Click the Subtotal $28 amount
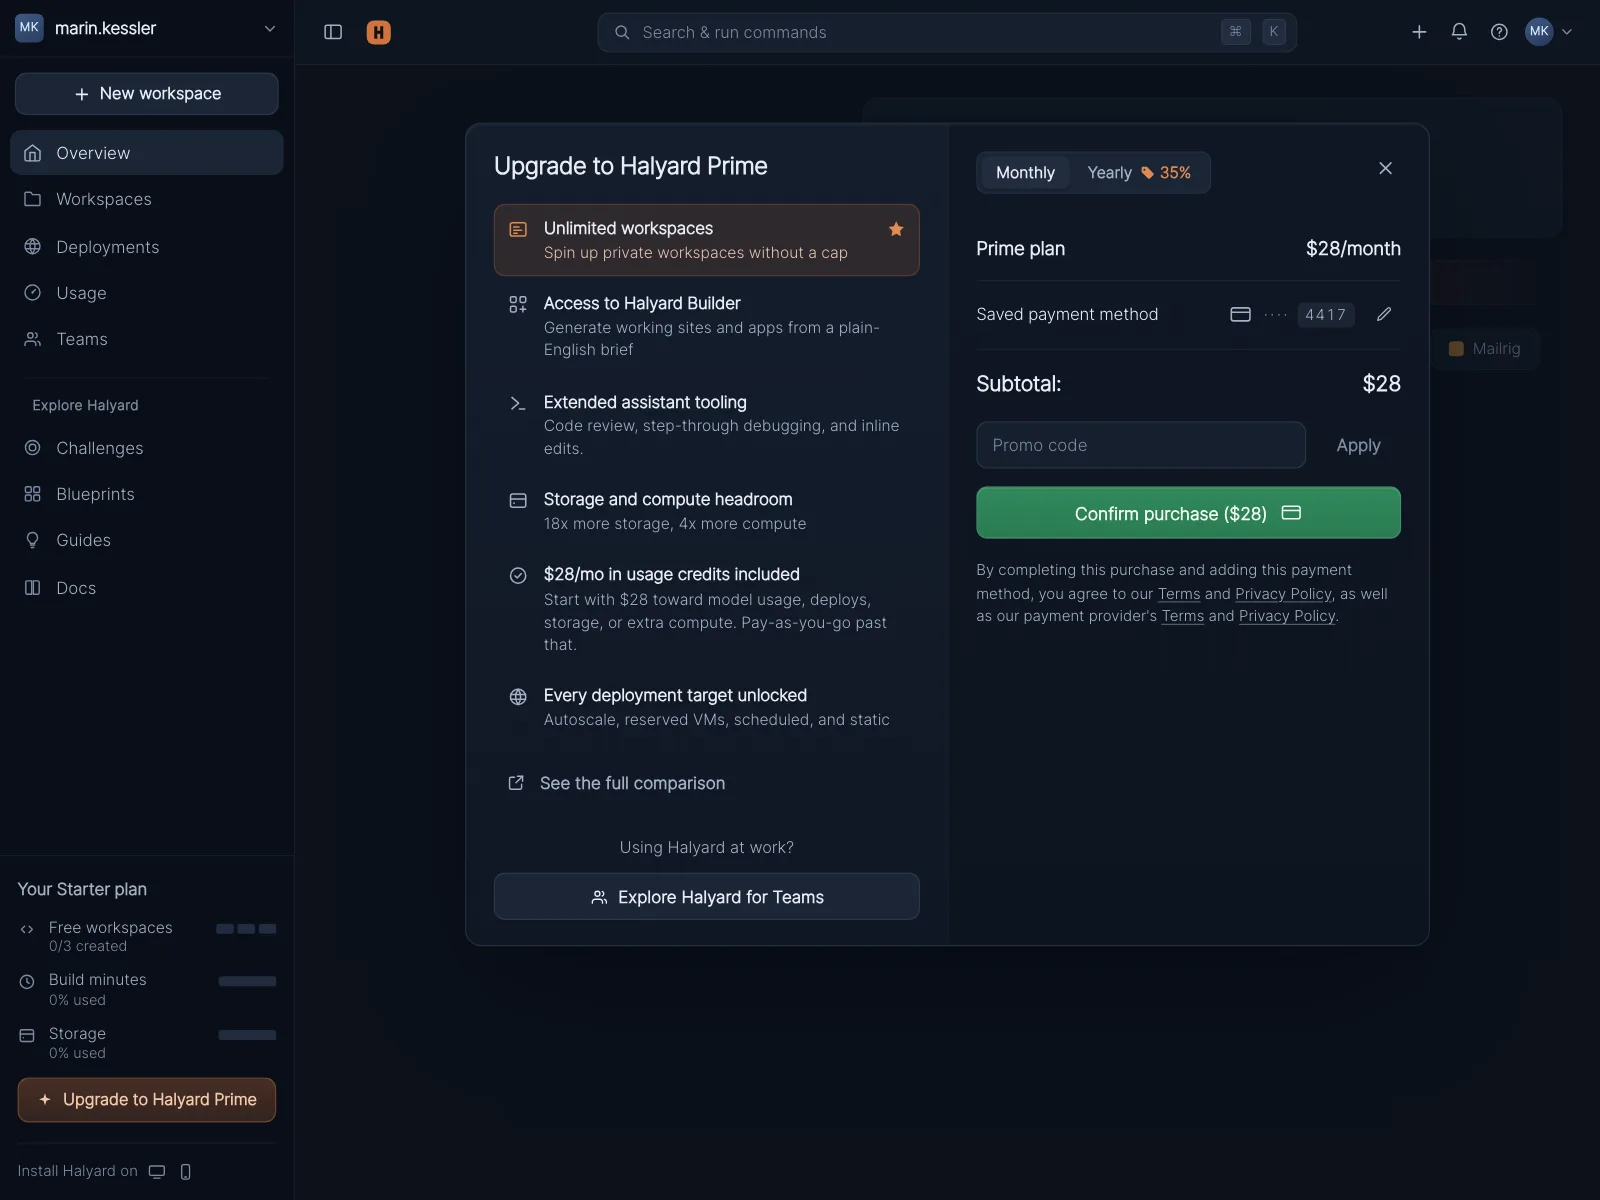 pos(1381,384)
